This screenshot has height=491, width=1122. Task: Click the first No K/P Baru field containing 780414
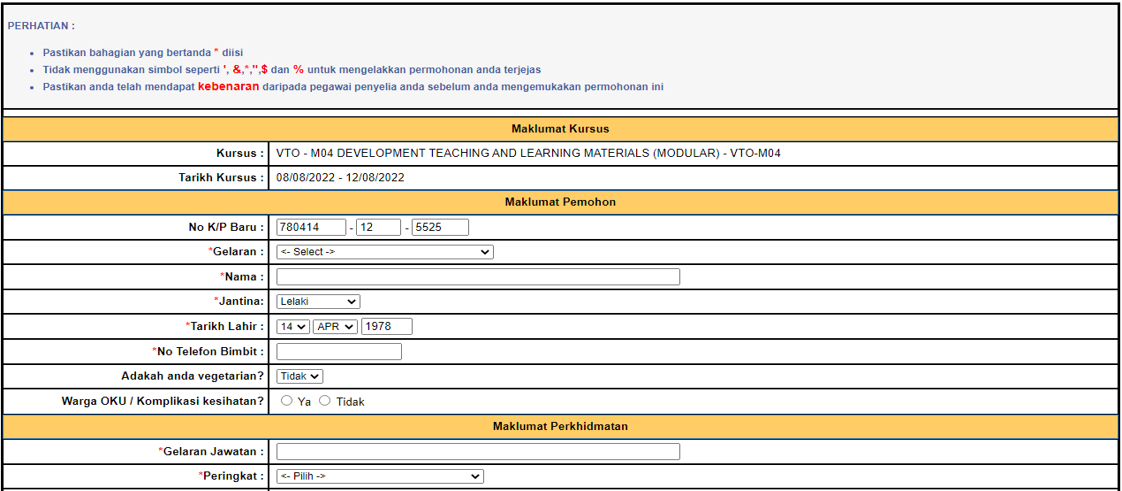tap(311, 227)
